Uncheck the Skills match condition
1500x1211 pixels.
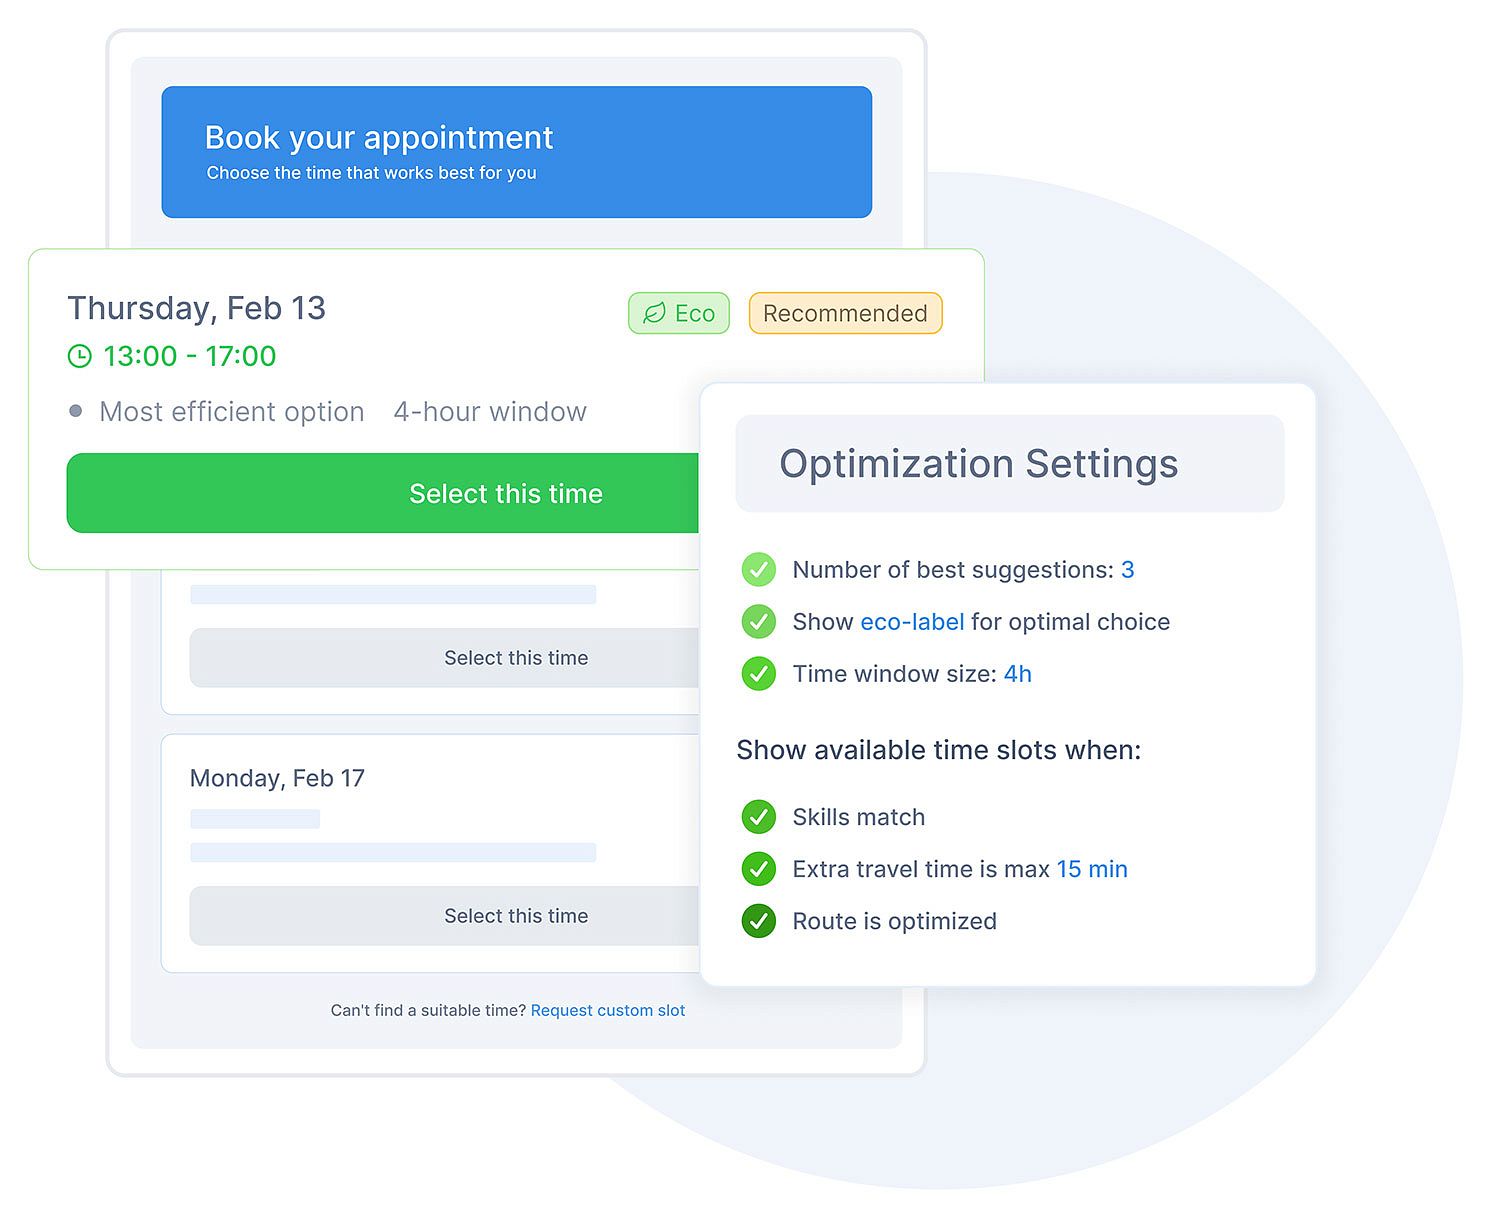coord(758,817)
